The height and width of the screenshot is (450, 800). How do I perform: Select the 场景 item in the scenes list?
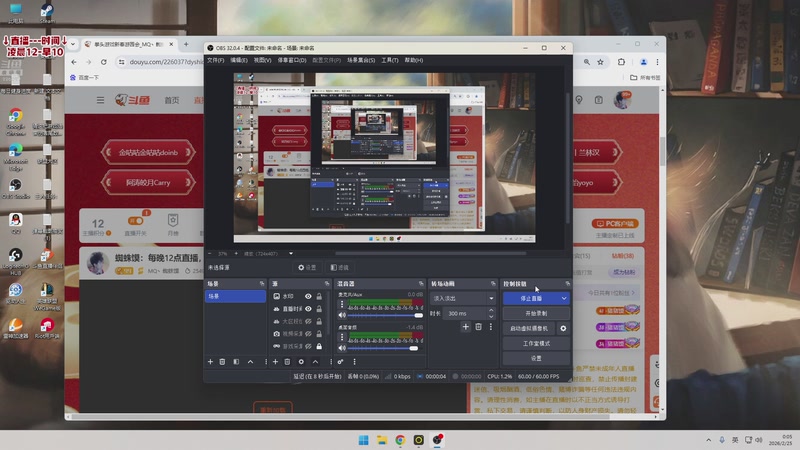click(x=235, y=296)
